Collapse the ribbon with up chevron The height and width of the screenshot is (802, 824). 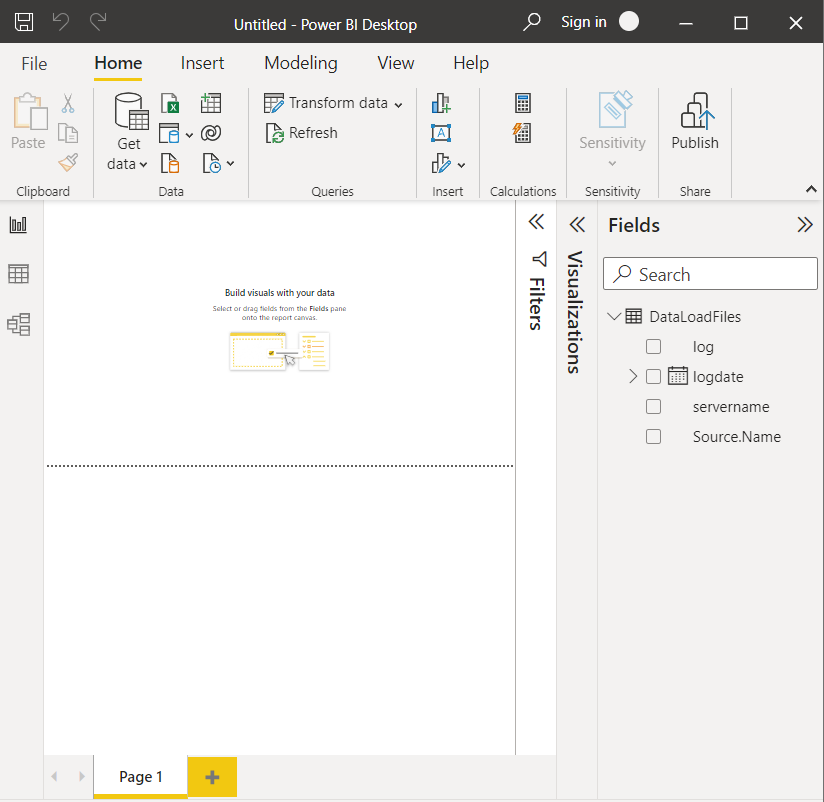pyautogui.click(x=811, y=189)
